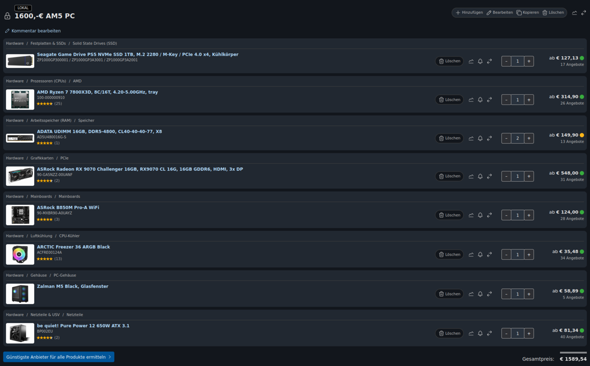The image size is (590, 366).
Task: Share the ASRock Radeon RX 9070 entry
Action: [471, 176]
